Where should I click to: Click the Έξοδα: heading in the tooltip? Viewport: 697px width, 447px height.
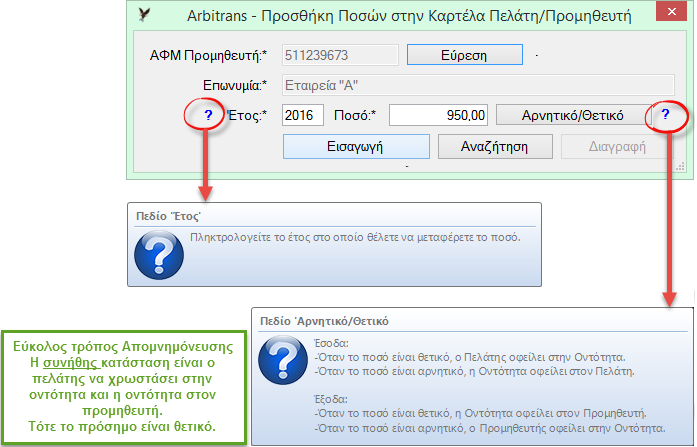click(x=331, y=399)
